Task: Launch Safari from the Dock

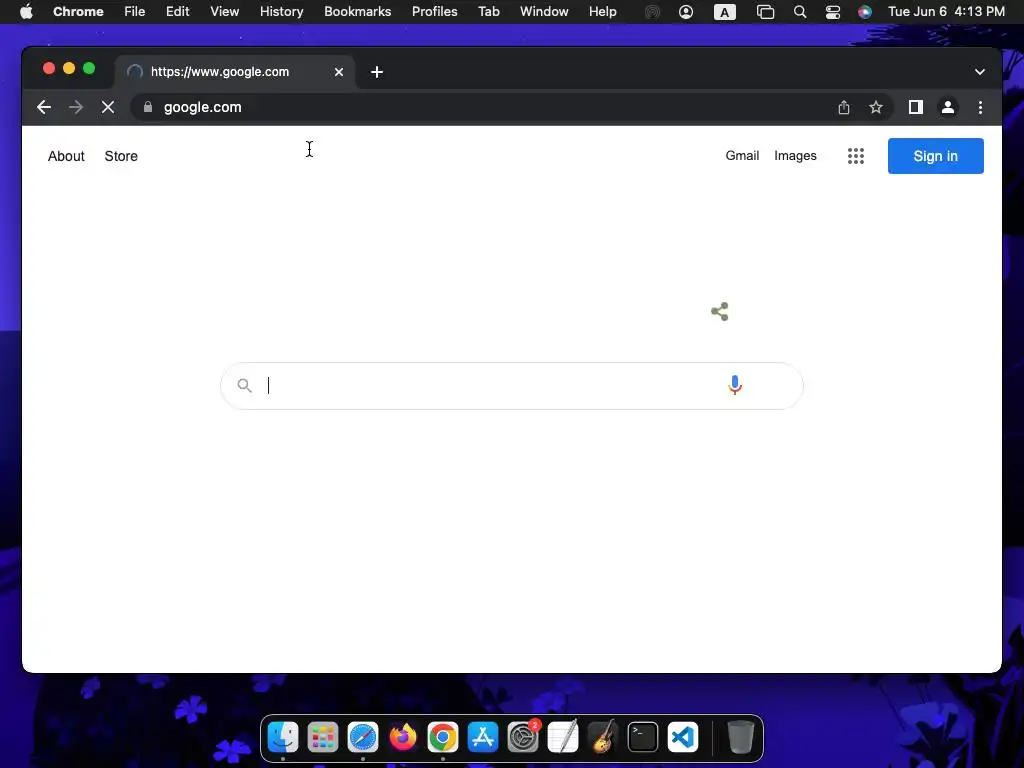Action: point(363,737)
